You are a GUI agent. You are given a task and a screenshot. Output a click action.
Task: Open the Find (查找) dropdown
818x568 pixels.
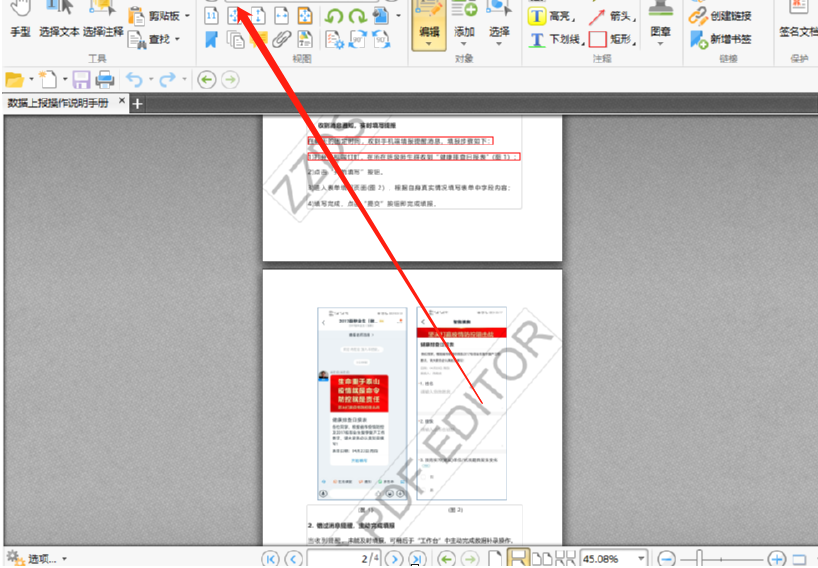click(x=154, y=39)
